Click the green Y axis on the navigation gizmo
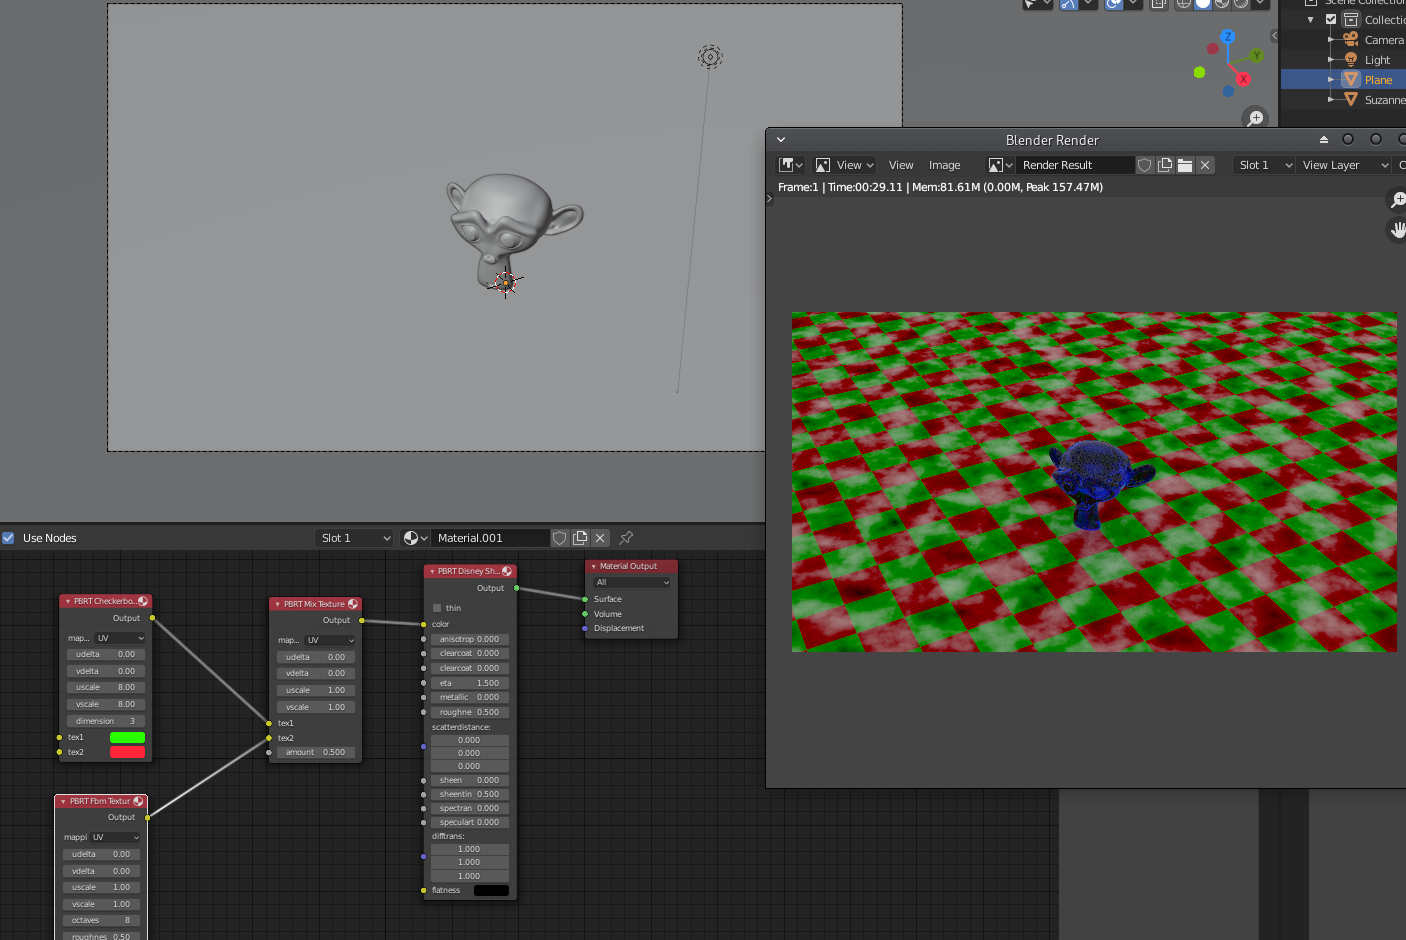The image size is (1406, 940). [x=1257, y=56]
